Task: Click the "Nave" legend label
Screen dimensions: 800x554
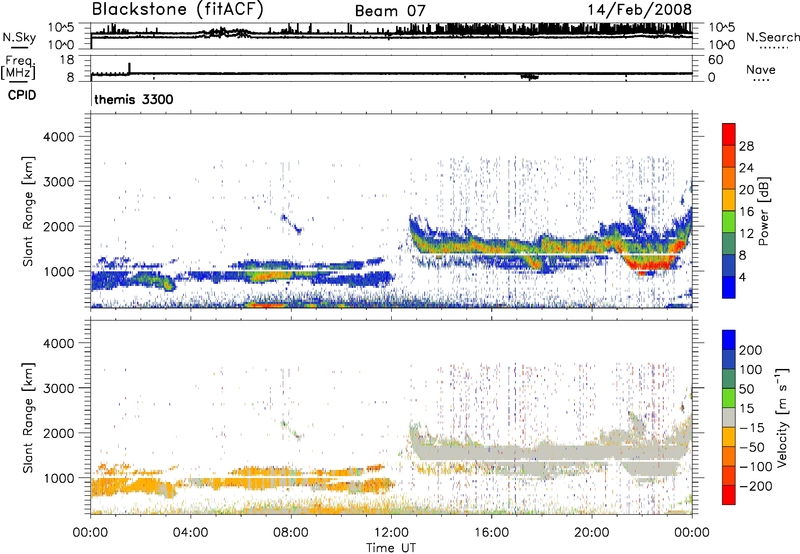Action: (x=761, y=69)
